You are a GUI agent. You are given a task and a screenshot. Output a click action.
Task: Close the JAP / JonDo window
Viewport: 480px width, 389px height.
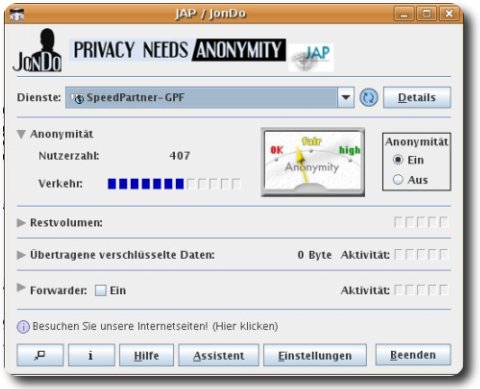point(449,14)
